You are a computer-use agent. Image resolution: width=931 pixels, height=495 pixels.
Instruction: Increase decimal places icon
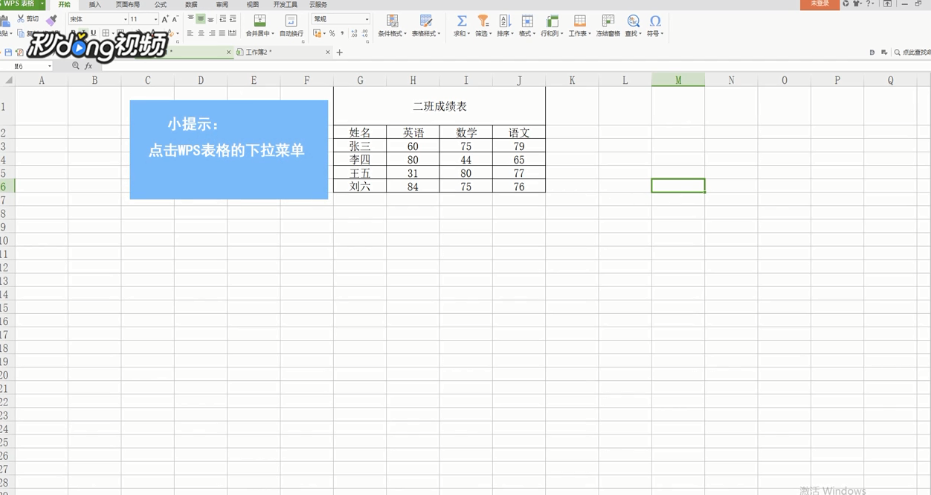[x=354, y=33]
